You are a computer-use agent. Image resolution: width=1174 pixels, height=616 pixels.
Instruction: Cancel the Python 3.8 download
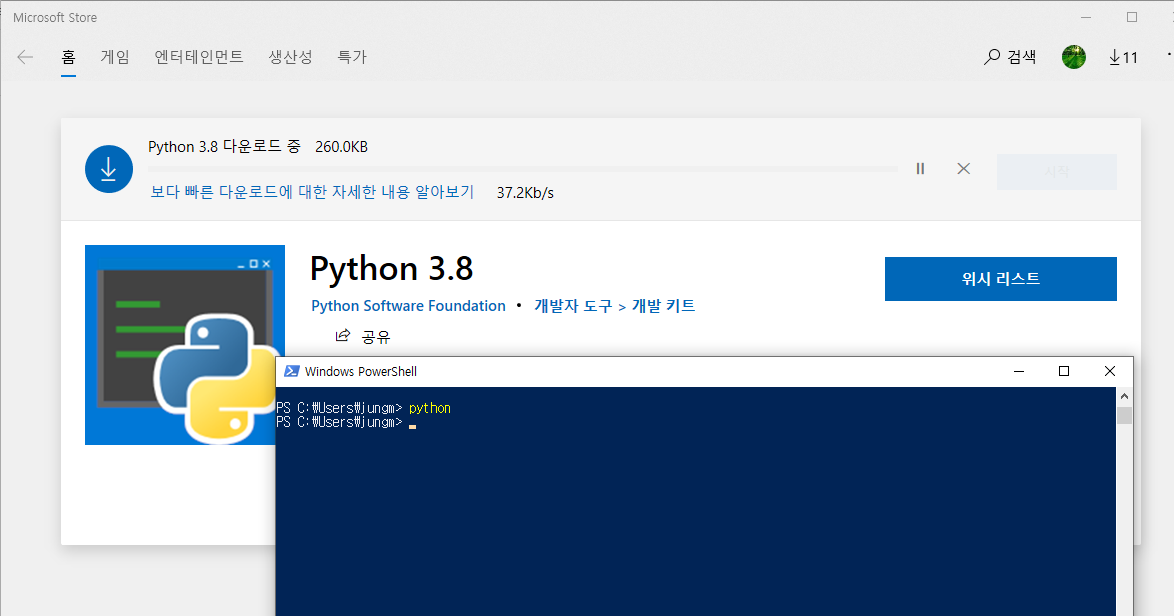pyautogui.click(x=964, y=169)
